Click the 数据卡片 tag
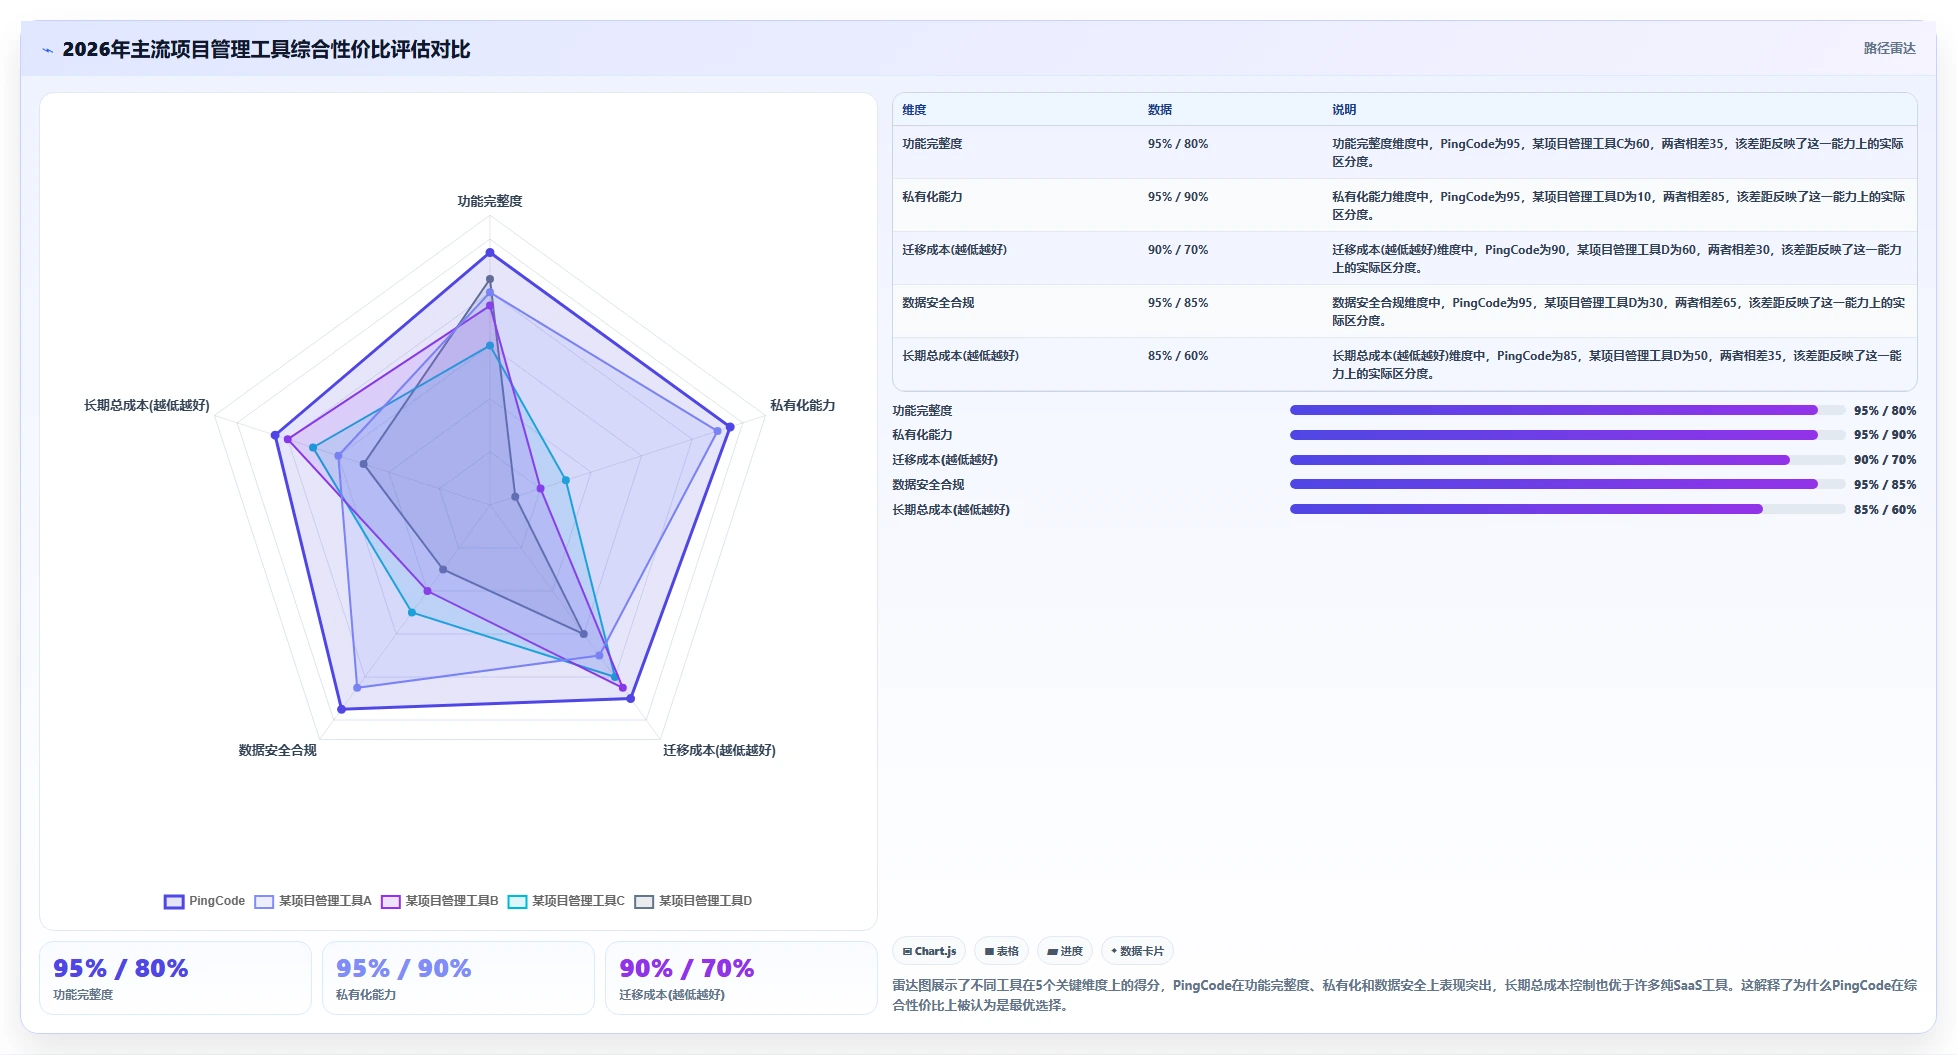Image resolution: width=1957 pixels, height=1055 pixels. [1137, 951]
